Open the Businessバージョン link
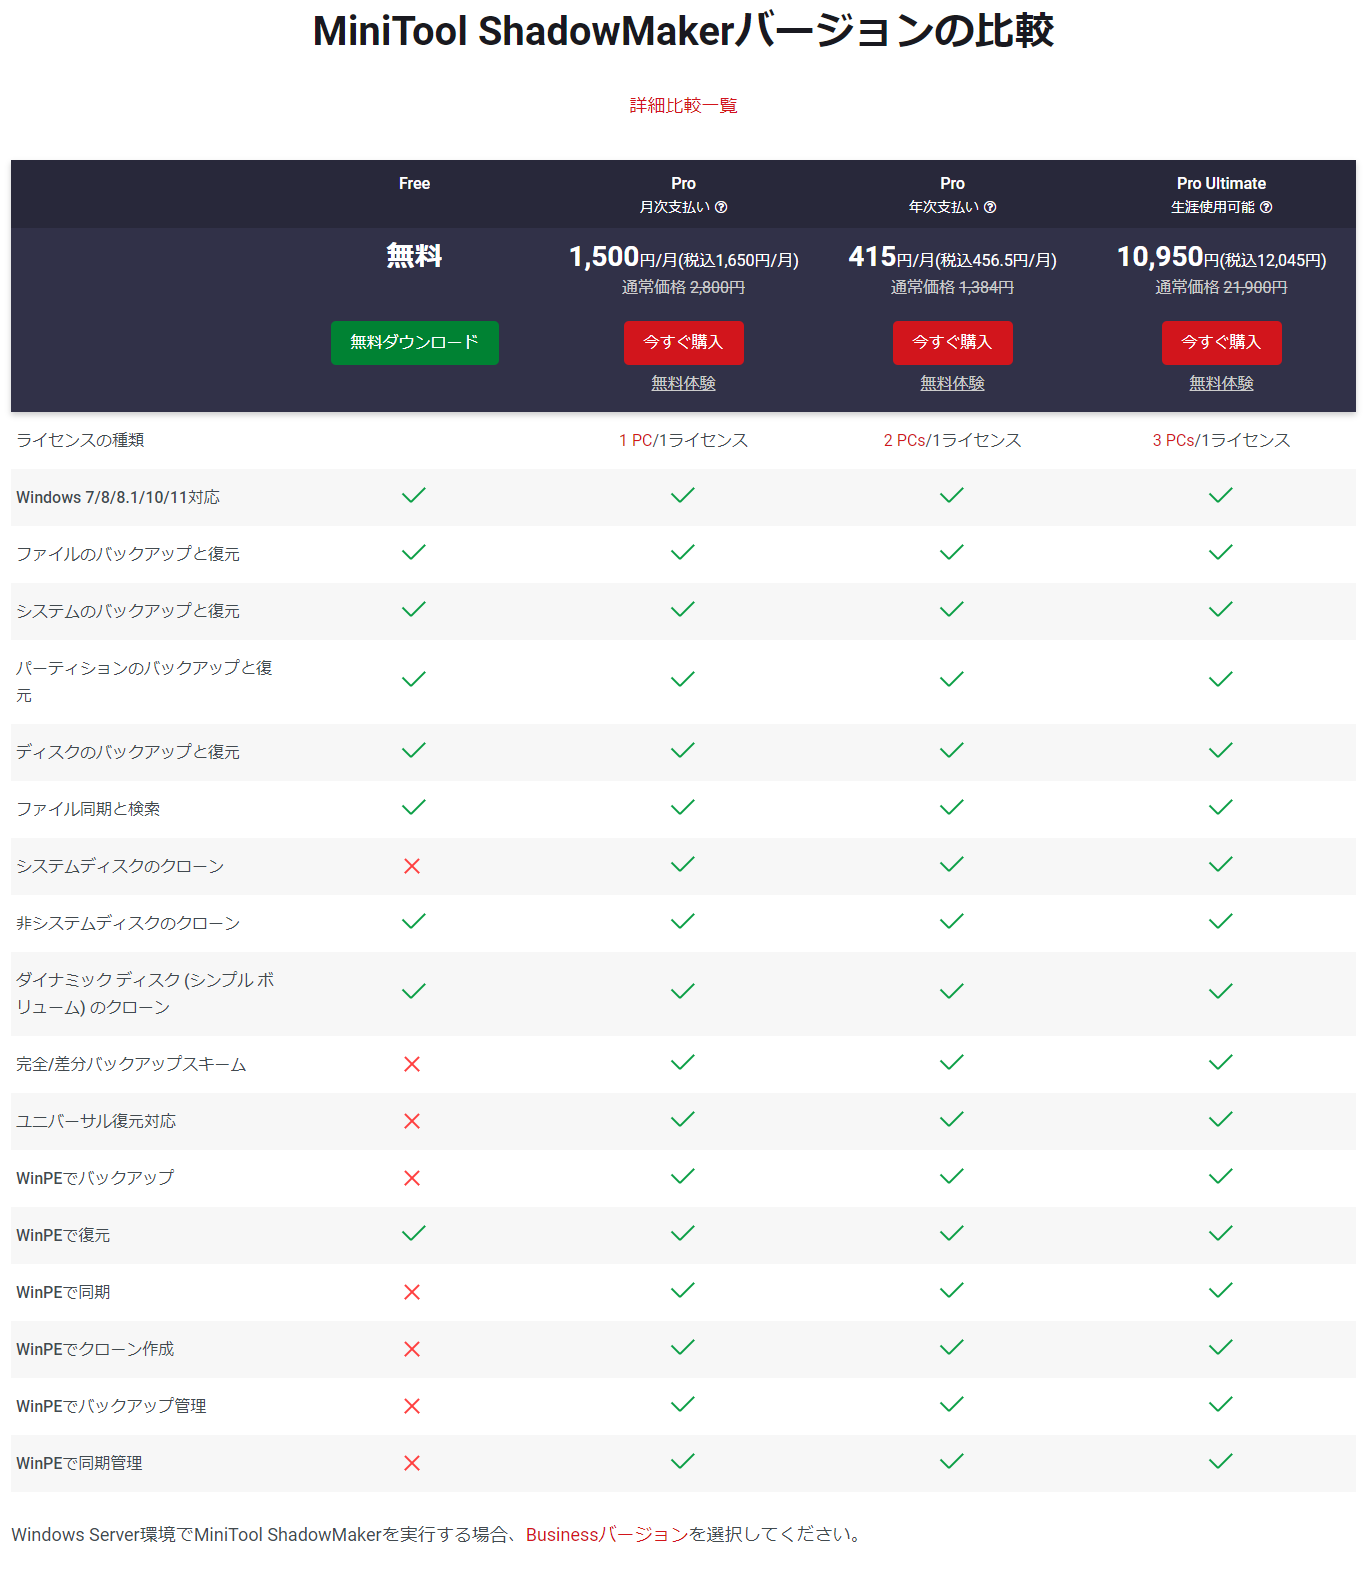Screen dimensions: 1370x1571 tap(607, 1534)
